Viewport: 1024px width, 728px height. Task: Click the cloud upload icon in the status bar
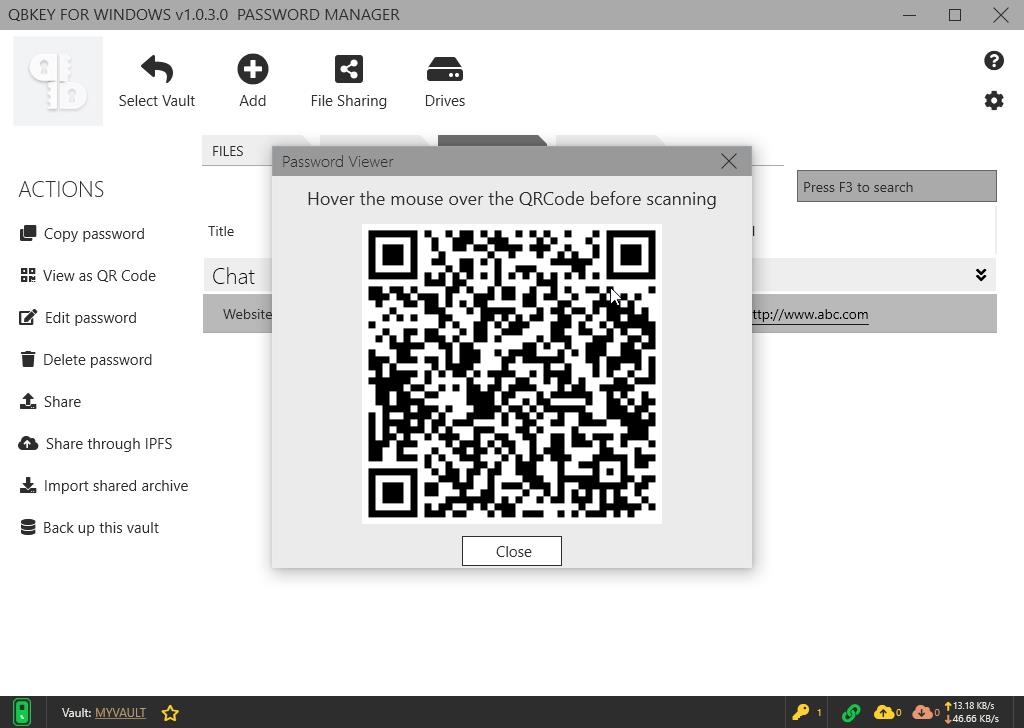(884, 712)
